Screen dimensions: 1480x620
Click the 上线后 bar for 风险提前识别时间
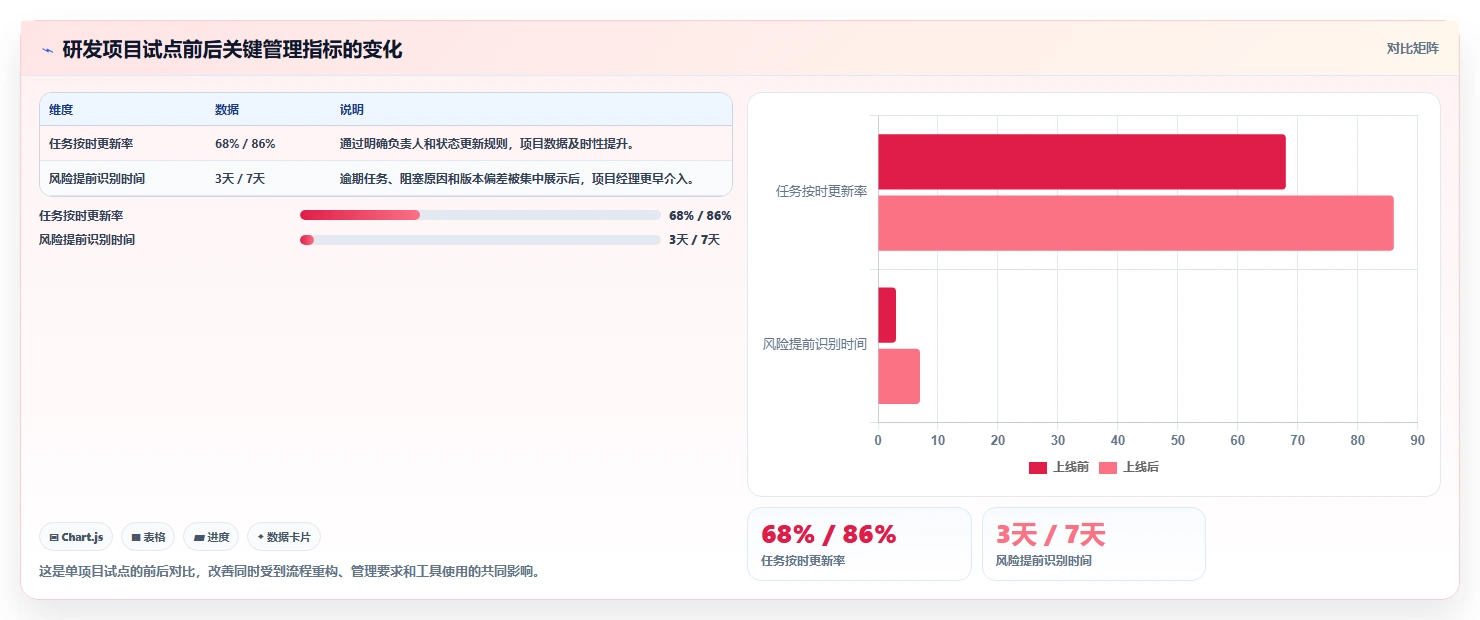pyautogui.click(x=899, y=376)
